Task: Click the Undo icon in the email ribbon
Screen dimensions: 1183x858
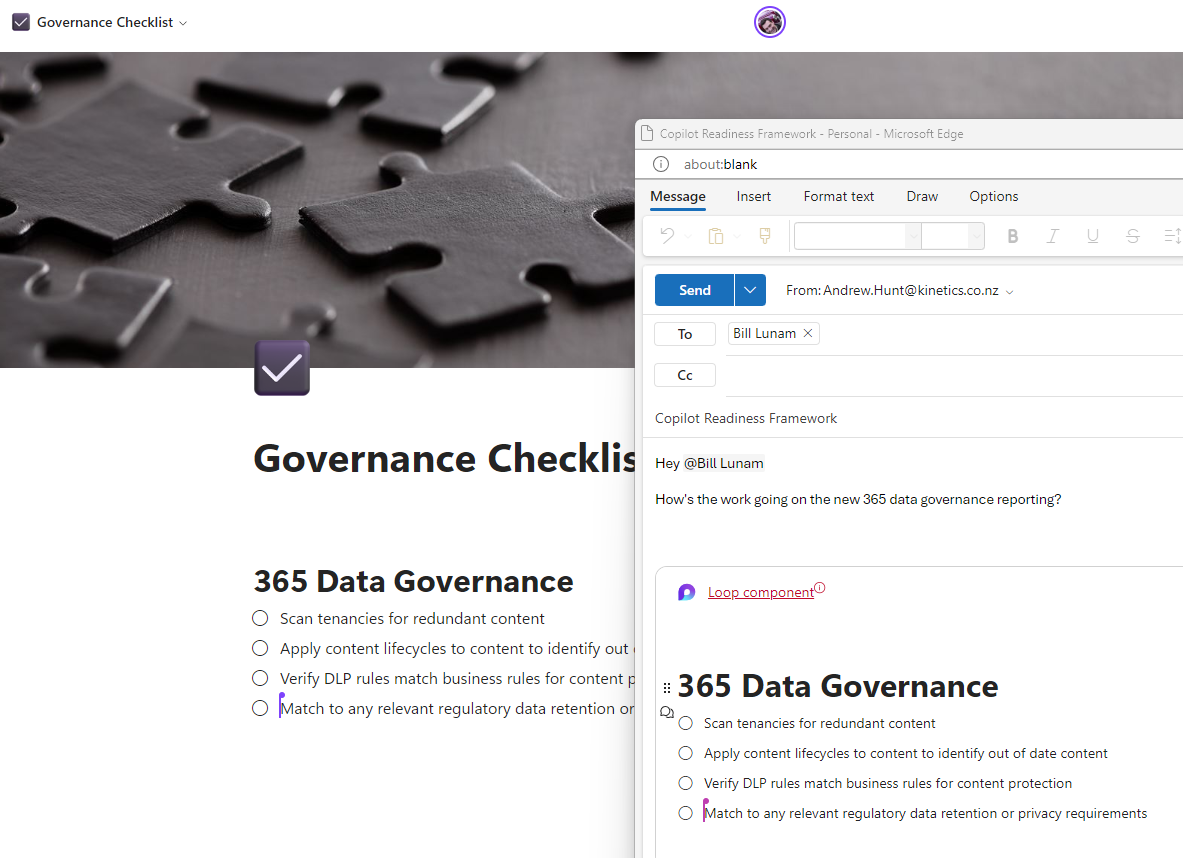Action: click(667, 236)
